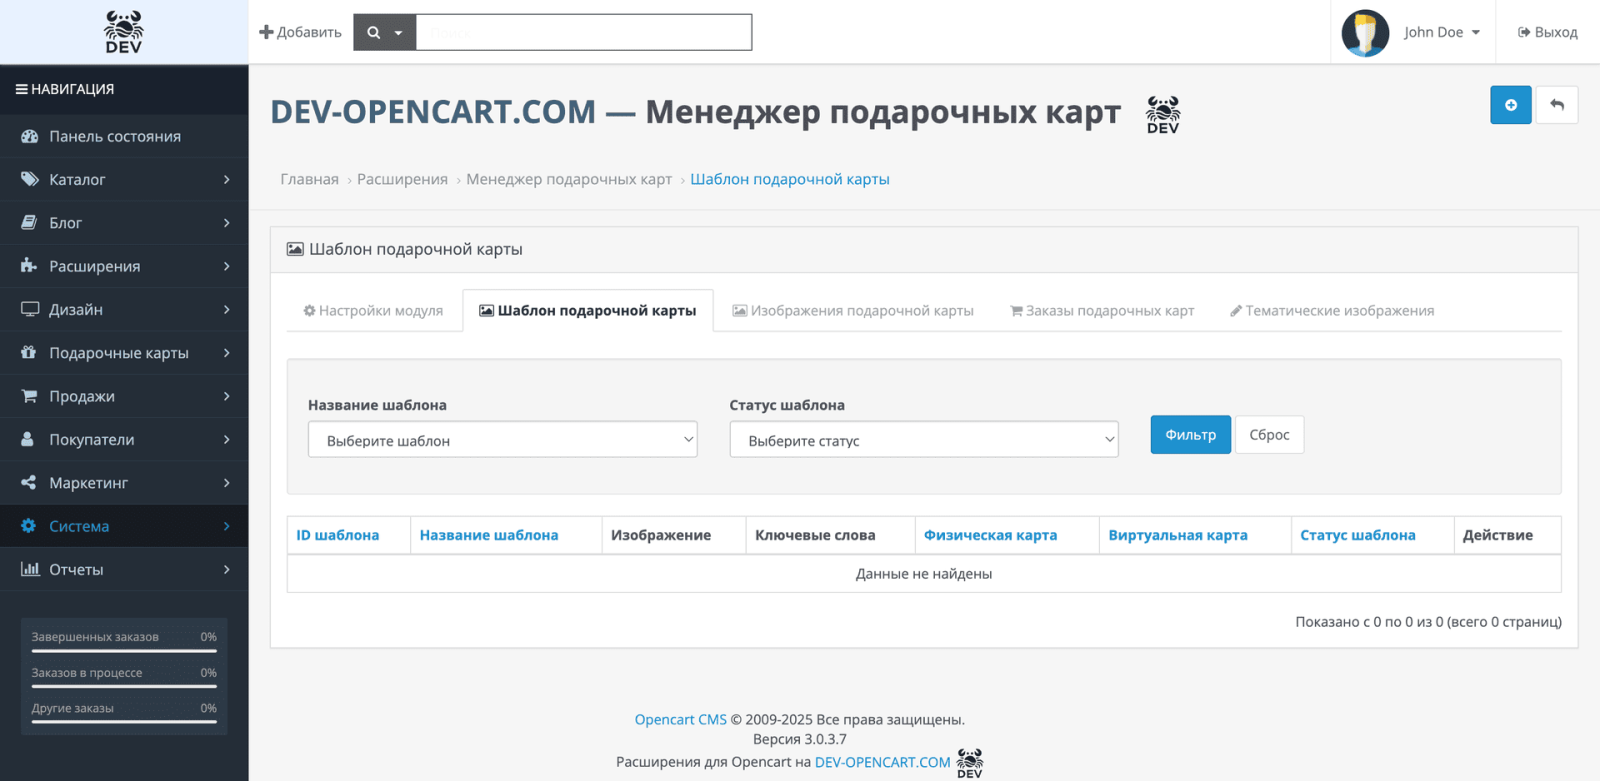Click the magnifier search icon

(x=374, y=32)
